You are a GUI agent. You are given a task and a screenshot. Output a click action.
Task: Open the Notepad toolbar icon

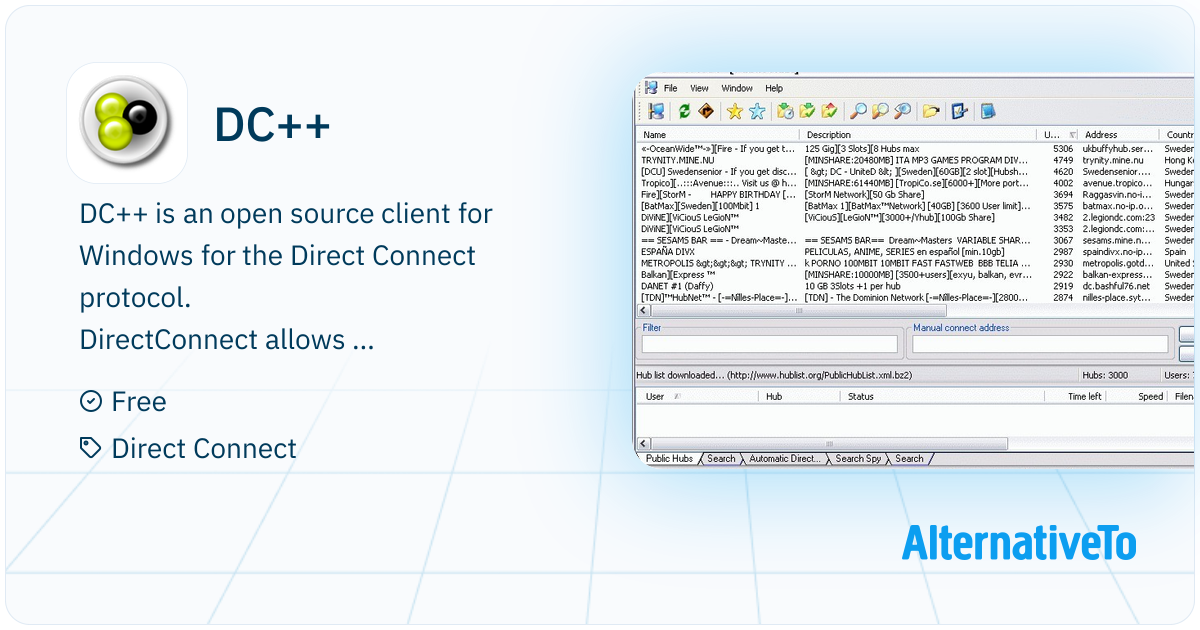point(988,111)
